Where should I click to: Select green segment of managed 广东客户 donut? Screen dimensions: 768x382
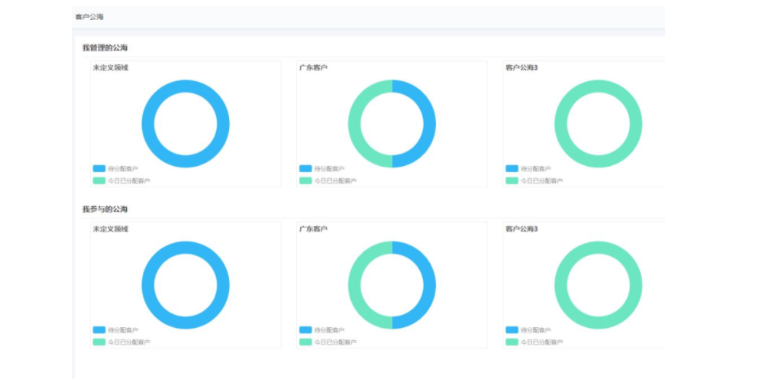pos(354,124)
